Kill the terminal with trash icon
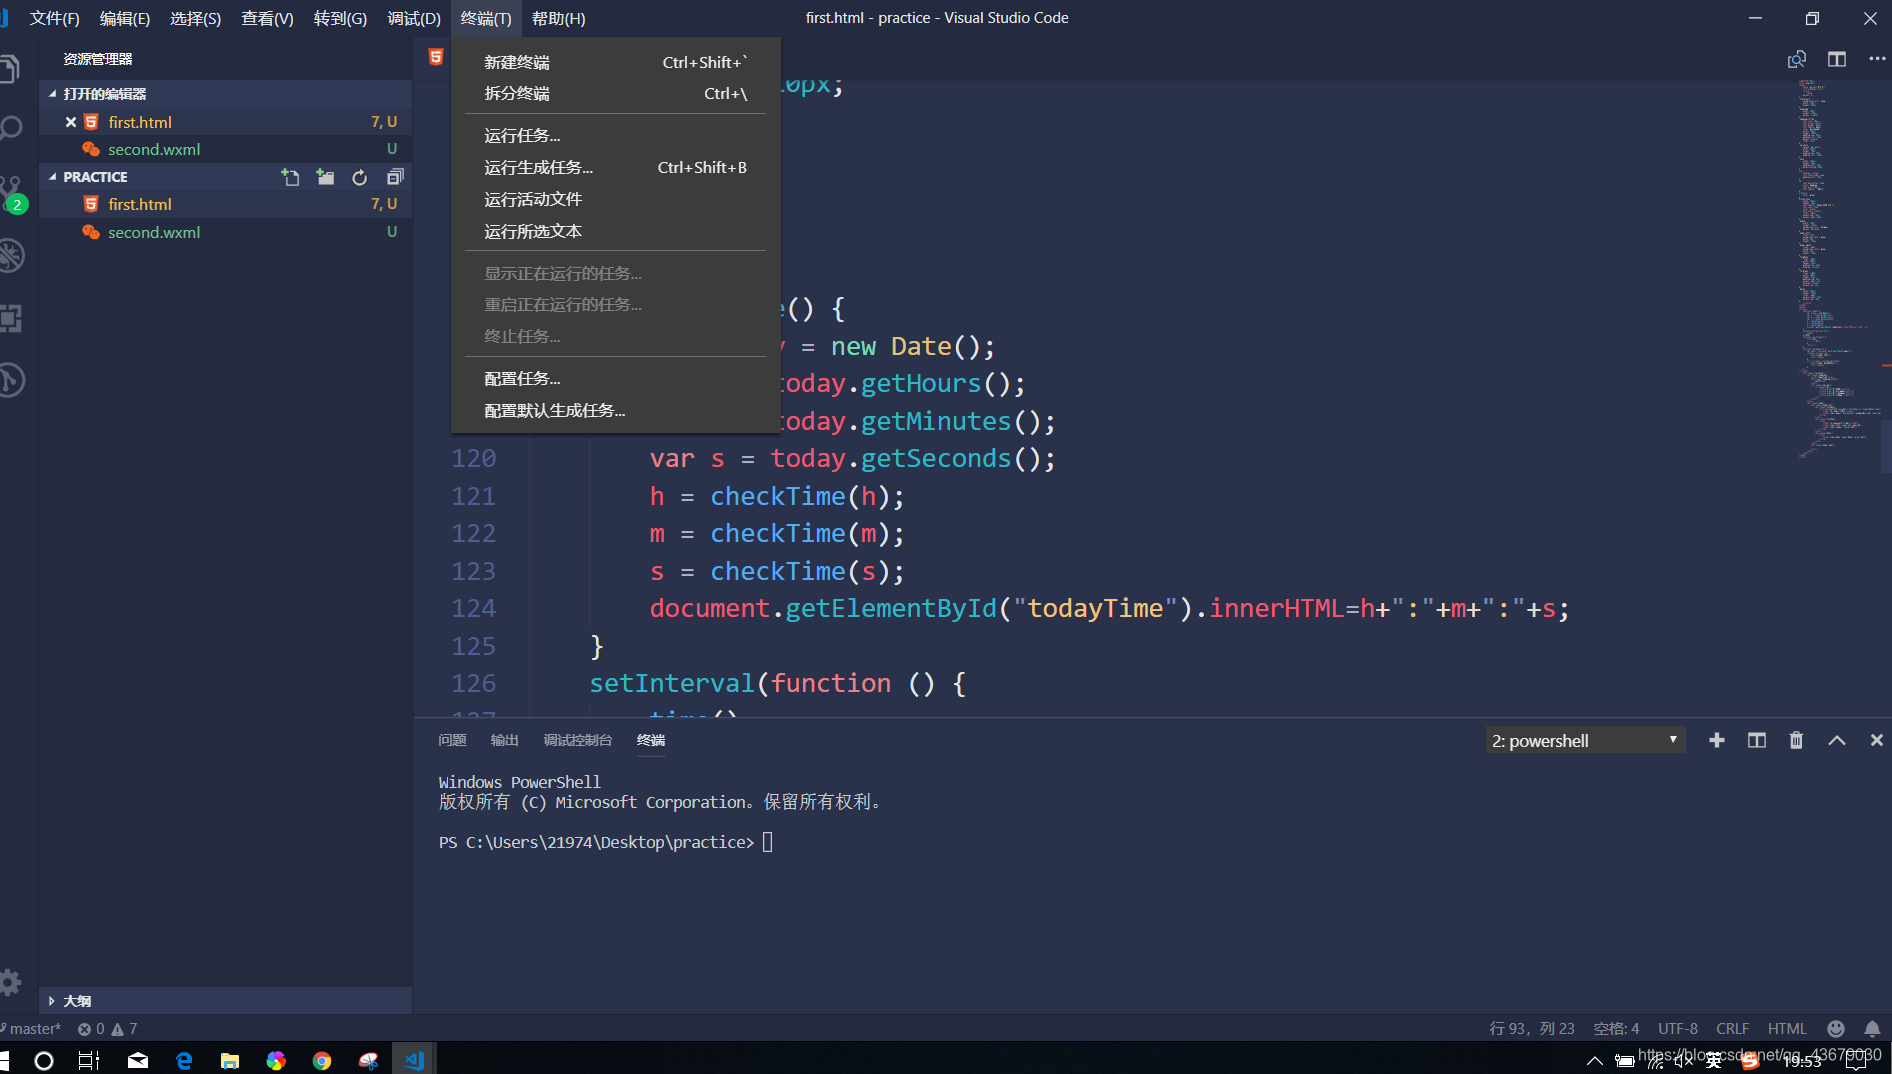Screen dimensions: 1892x1074 [1796, 740]
